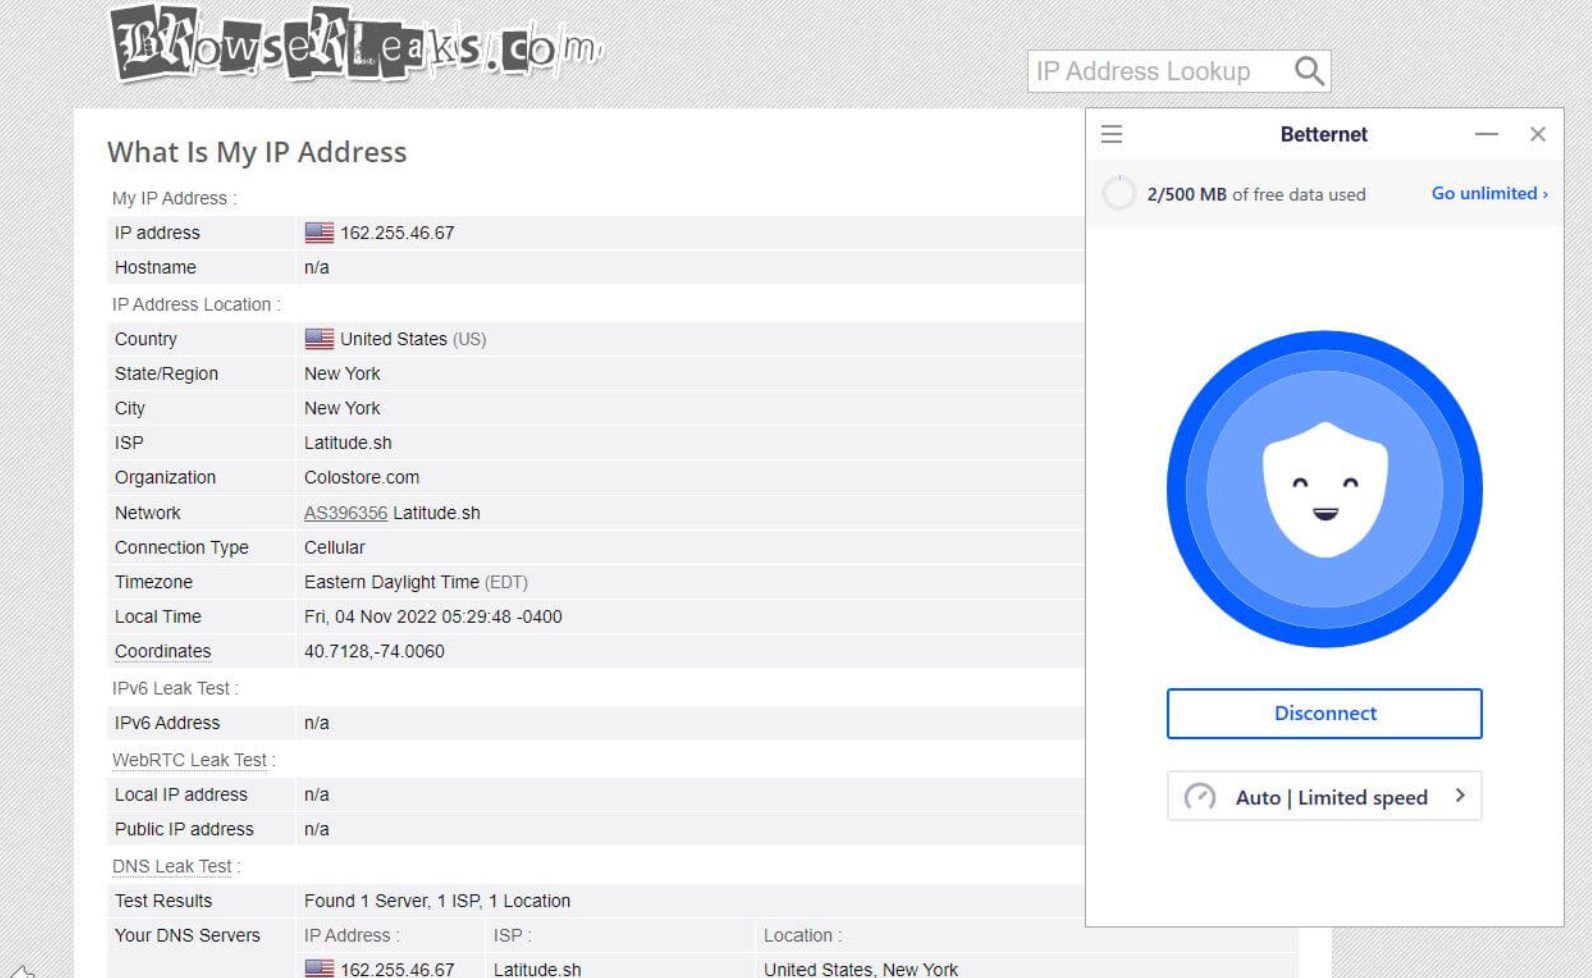The height and width of the screenshot is (978, 1592).
Task: Click the chevron on Auto Limited speed
Action: [x=1460, y=796]
